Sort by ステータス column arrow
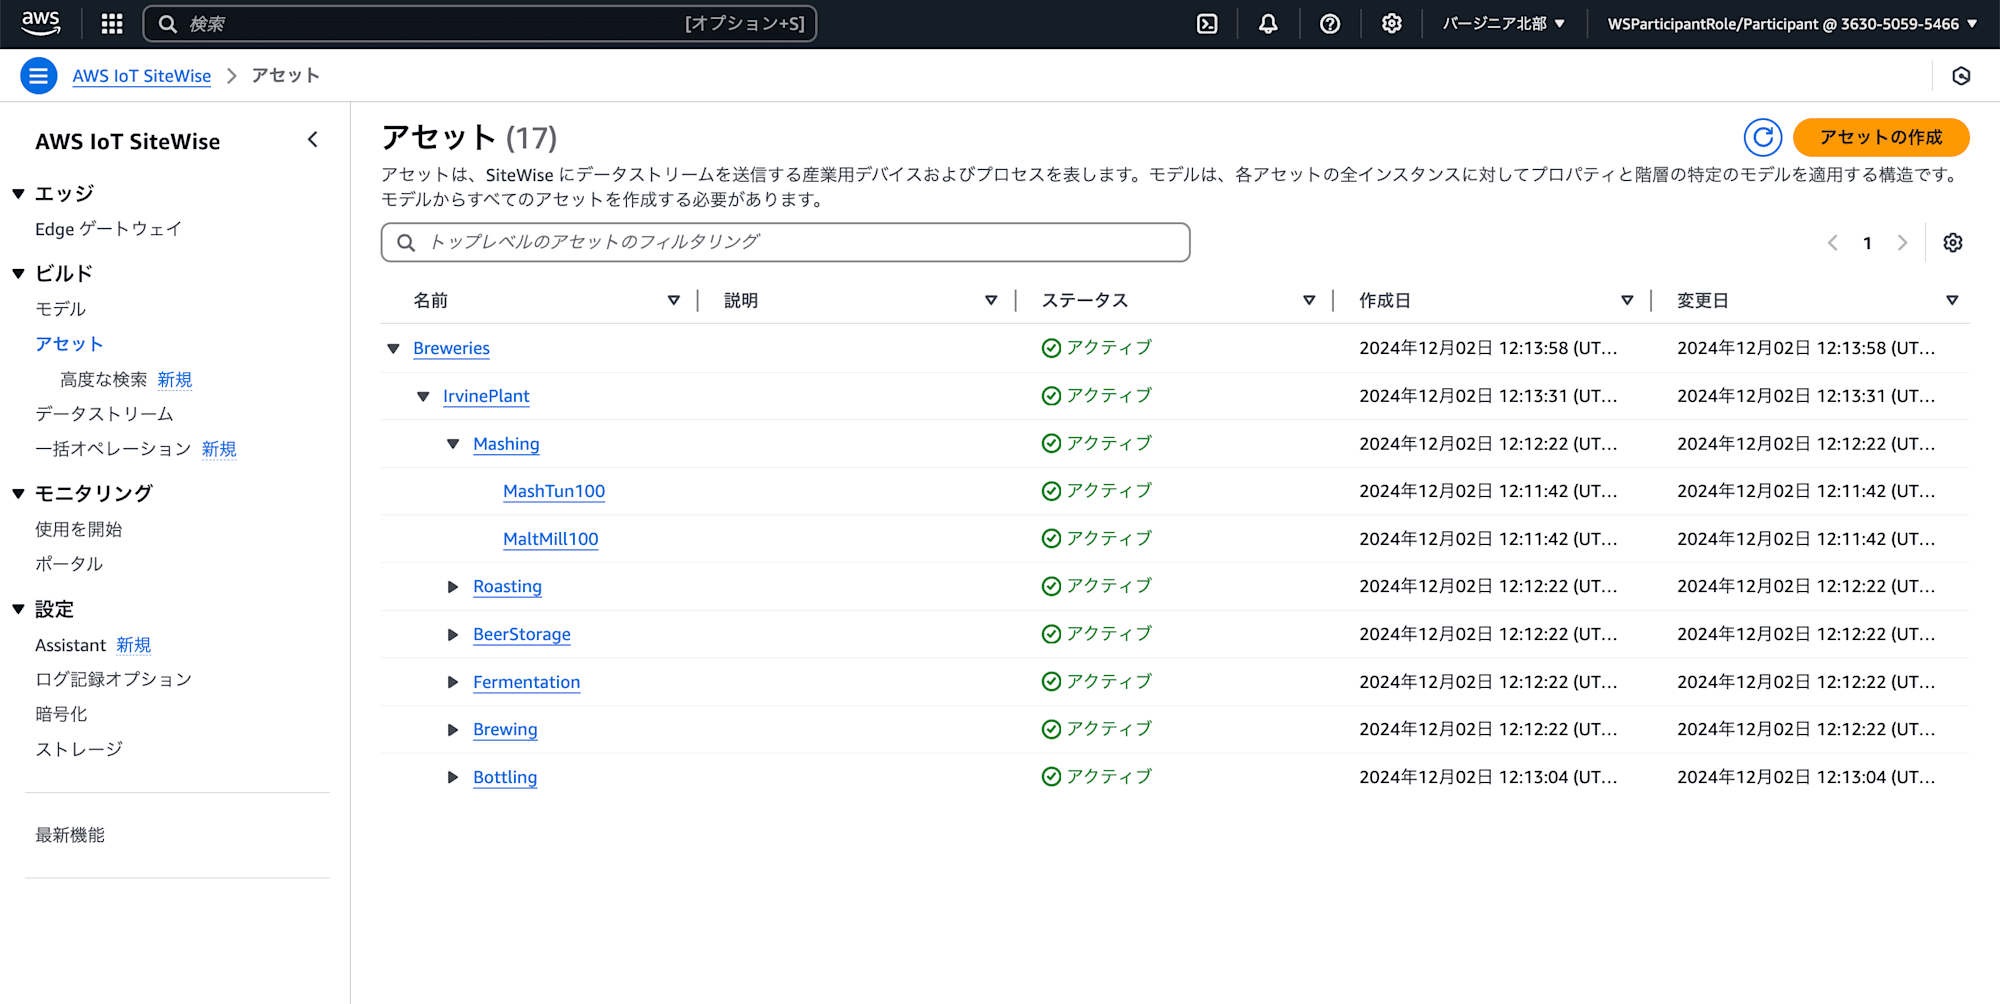The image size is (2000, 1004). (x=1309, y=300)
